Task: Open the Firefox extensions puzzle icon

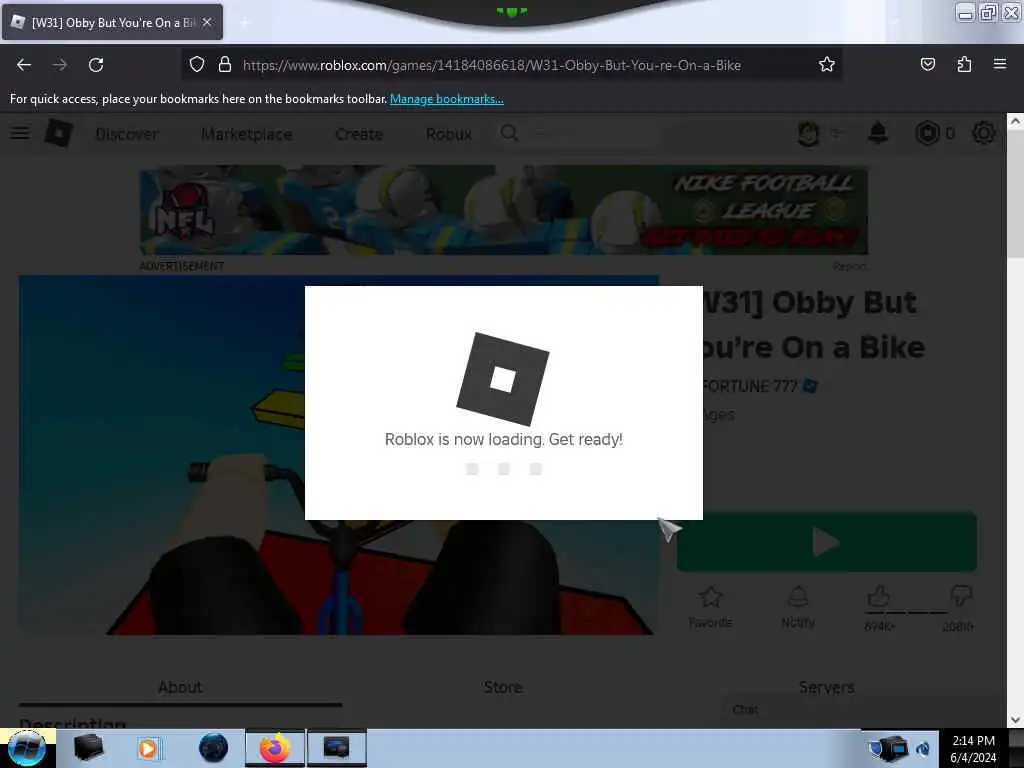Action: [964, 65]
